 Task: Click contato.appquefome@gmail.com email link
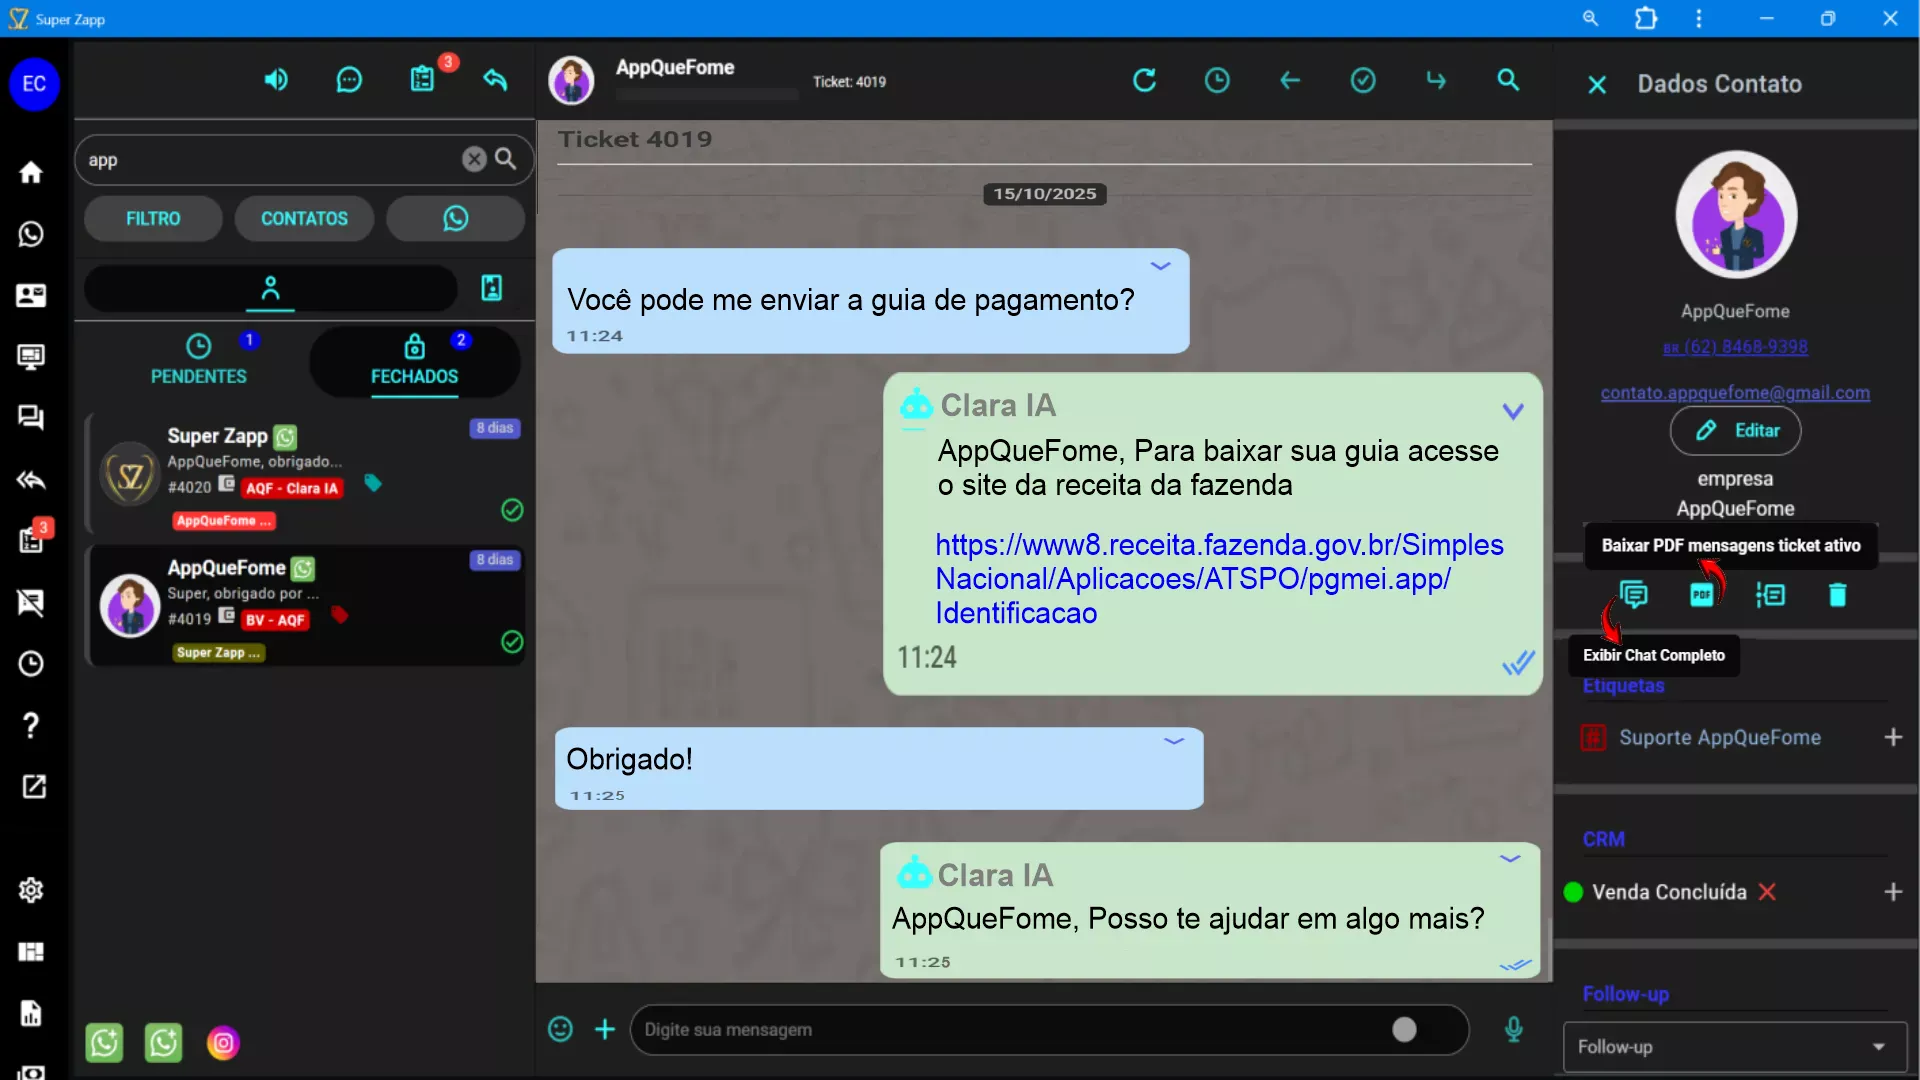click(x=1735, y=393)
